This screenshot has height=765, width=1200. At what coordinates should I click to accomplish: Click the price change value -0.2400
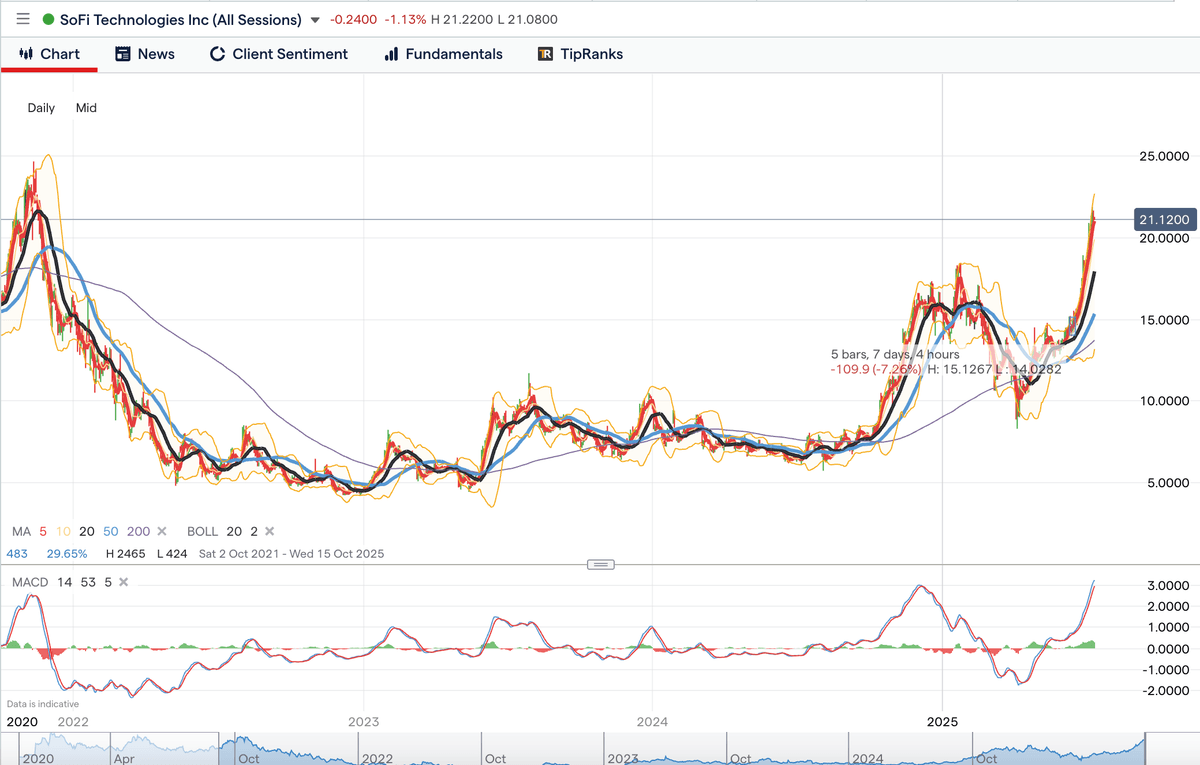(355, 20)
